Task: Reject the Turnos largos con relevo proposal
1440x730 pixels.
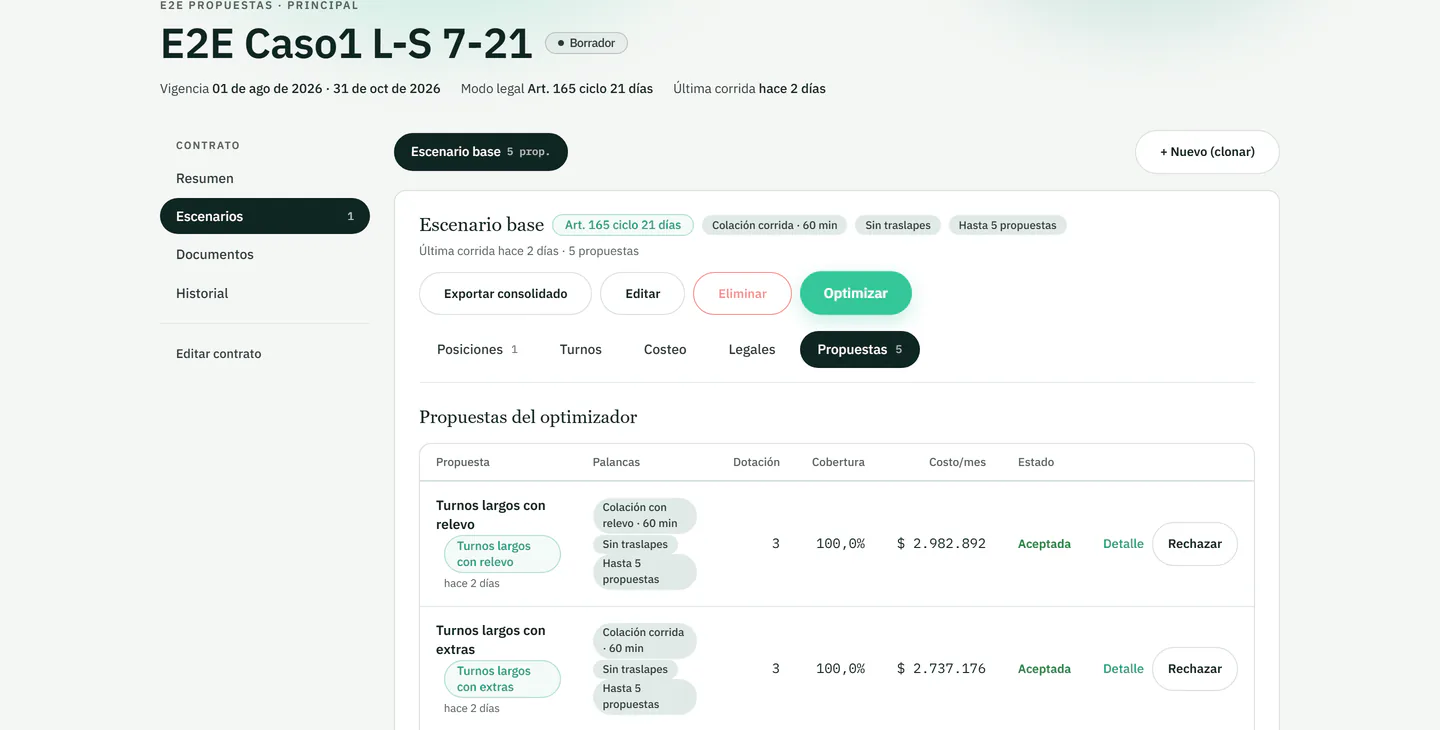Action: point(1195,544)
